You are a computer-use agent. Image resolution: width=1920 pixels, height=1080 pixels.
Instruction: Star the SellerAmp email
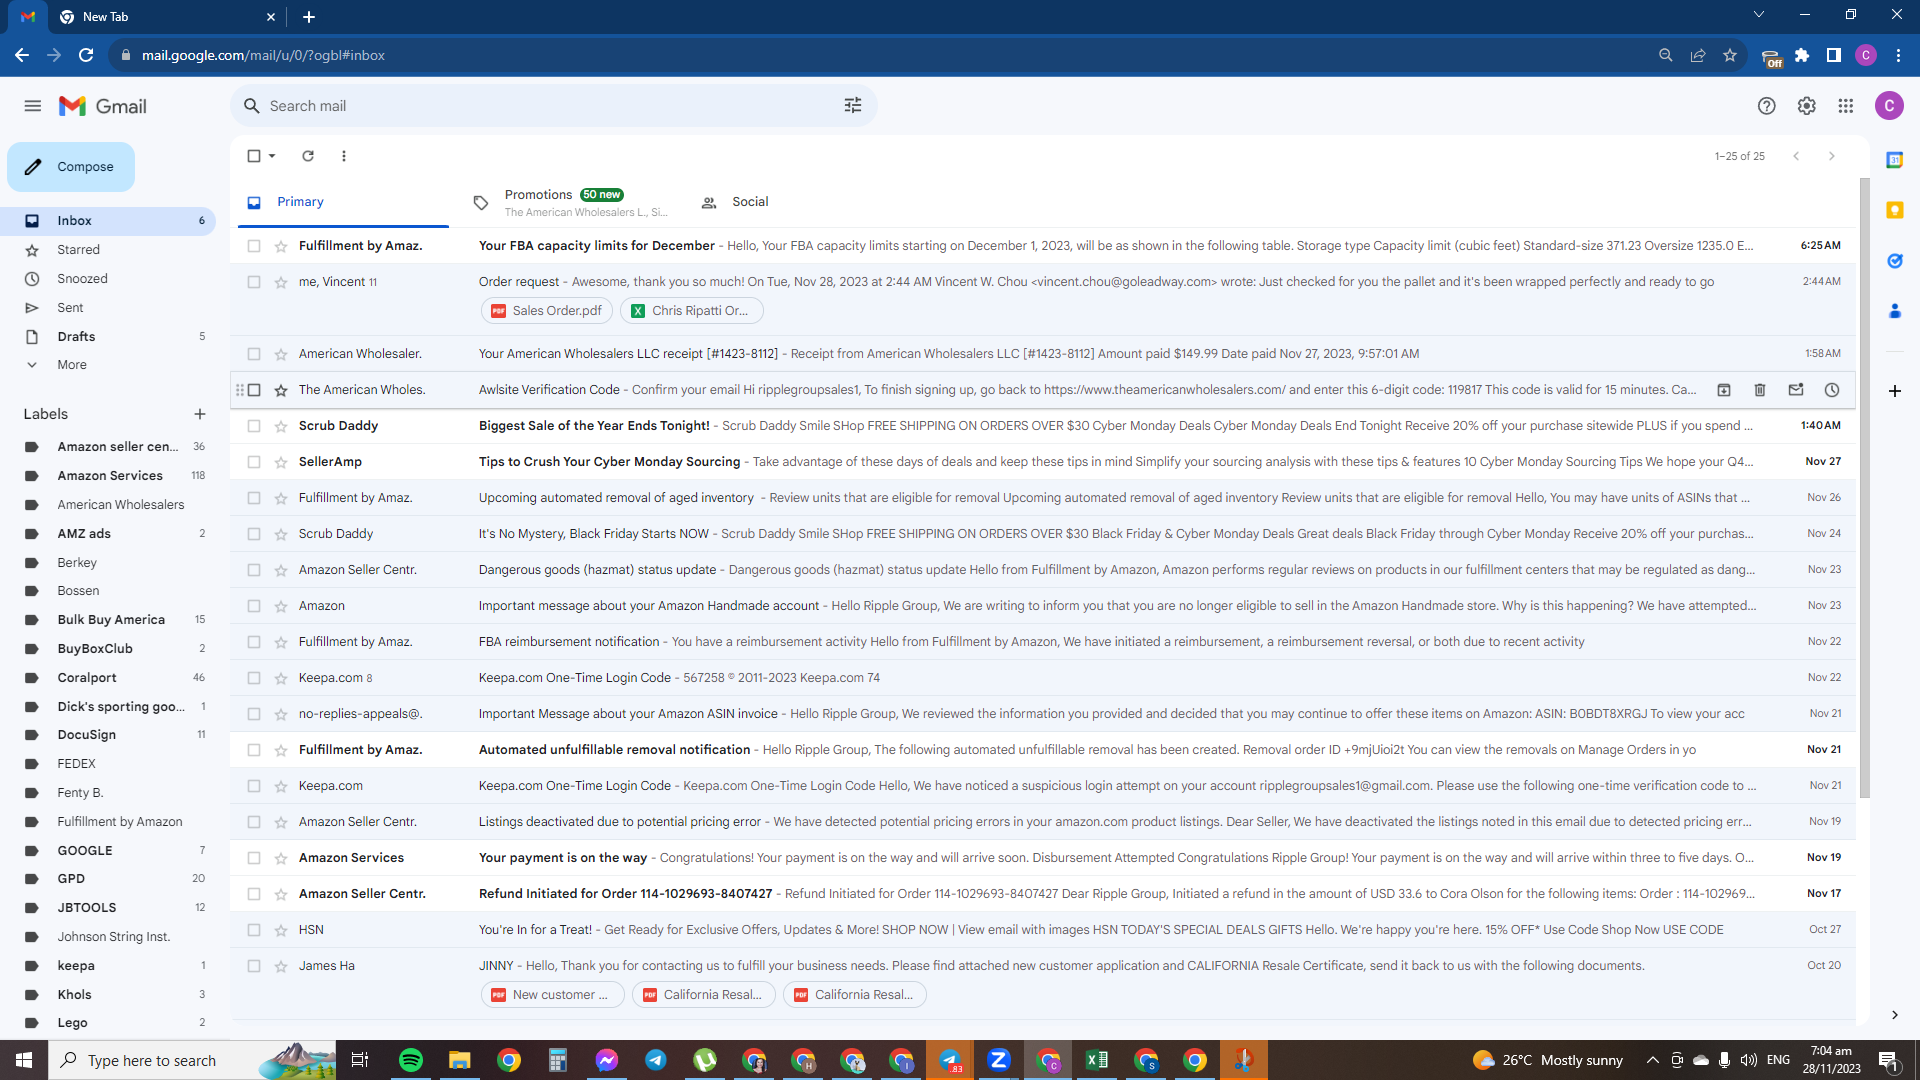[281, 462]
